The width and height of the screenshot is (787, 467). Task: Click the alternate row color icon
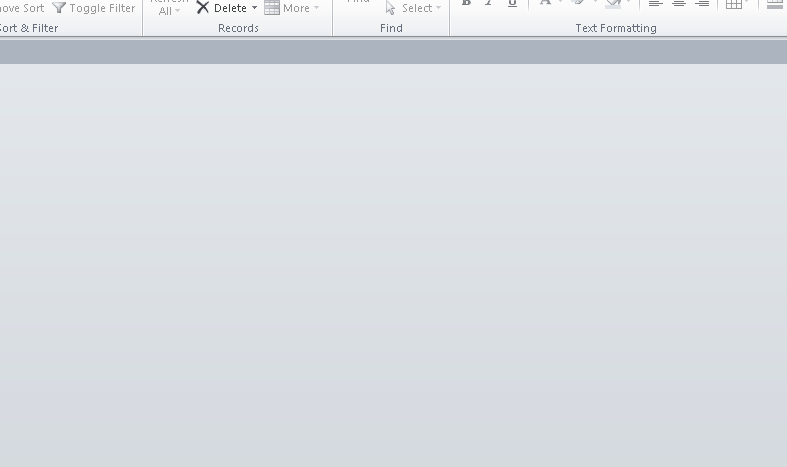[775, 4]
